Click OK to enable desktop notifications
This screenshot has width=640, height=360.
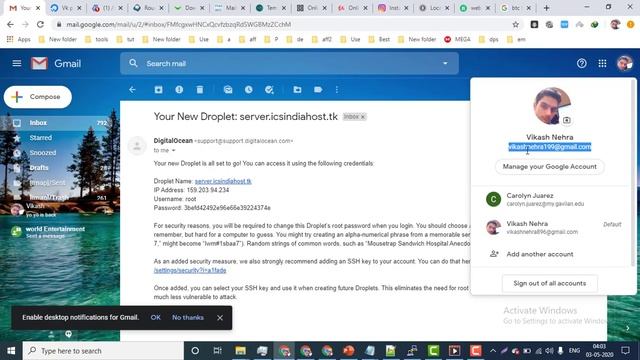156,317
